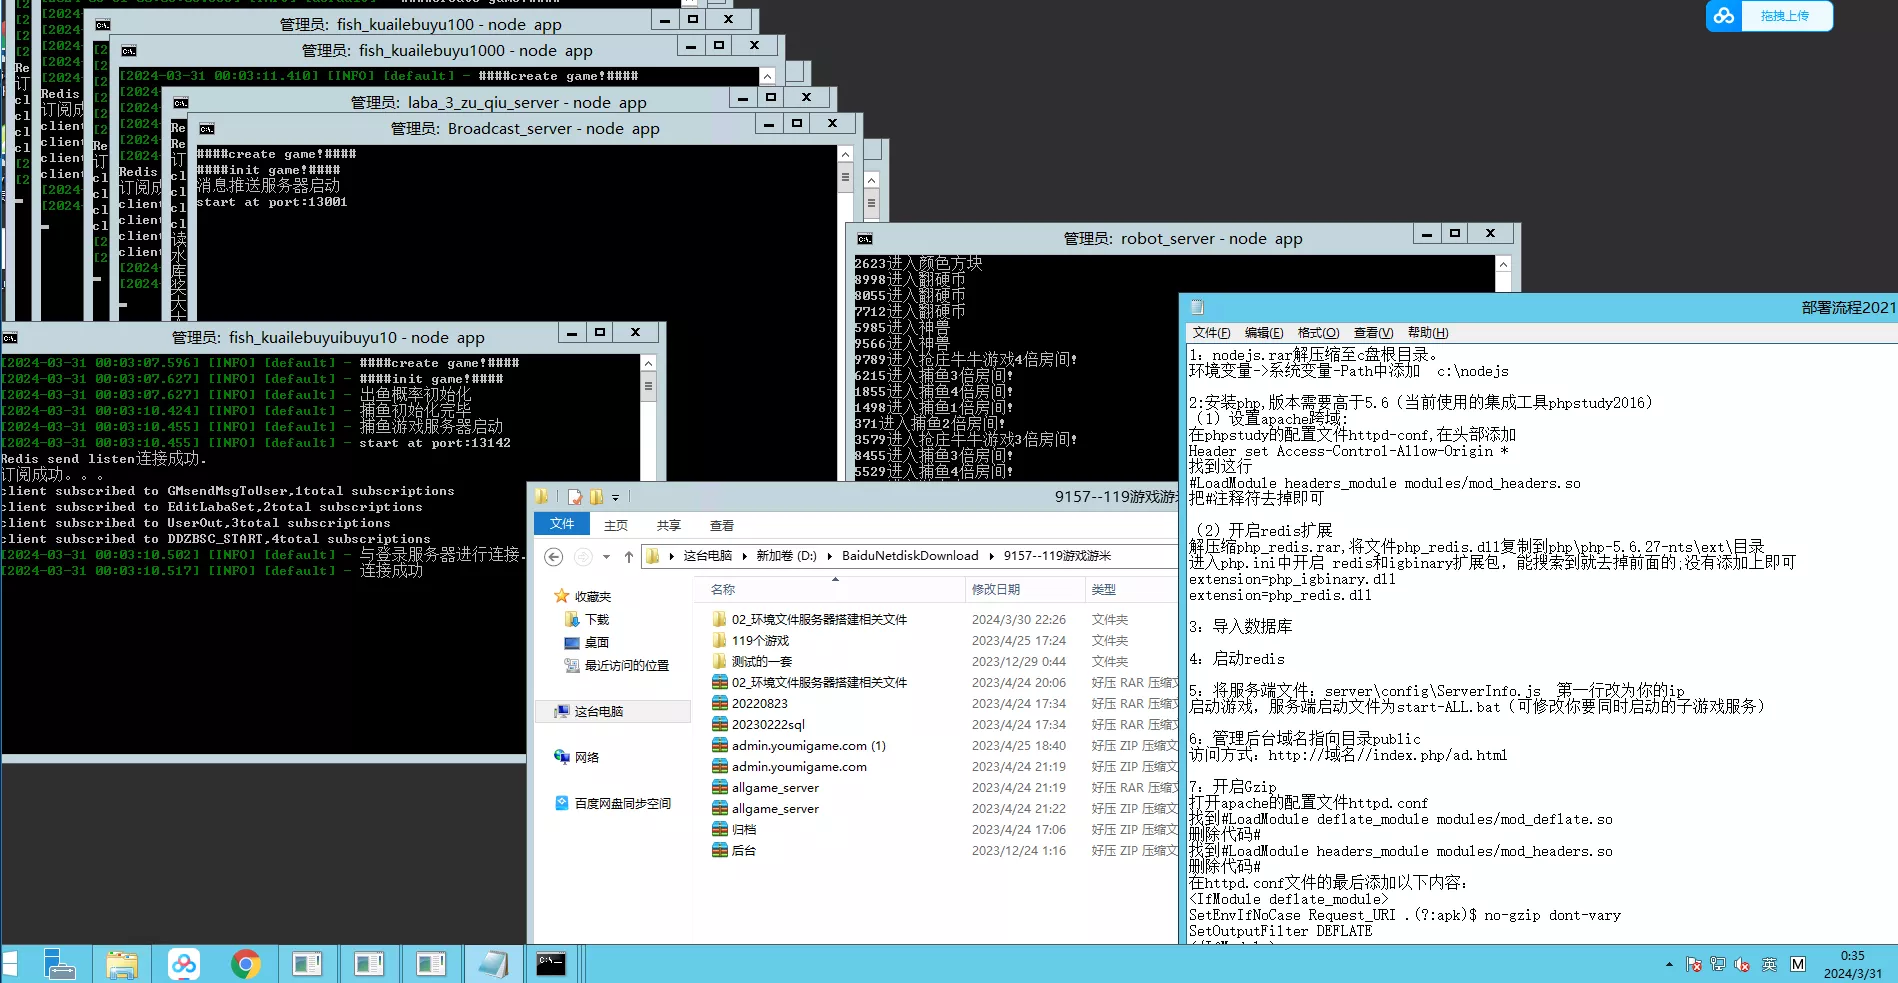Open the 查看 tab in File Explorer ribbon
The width and height of the screenshot is (1898, 983).
[x=721, y=525]
